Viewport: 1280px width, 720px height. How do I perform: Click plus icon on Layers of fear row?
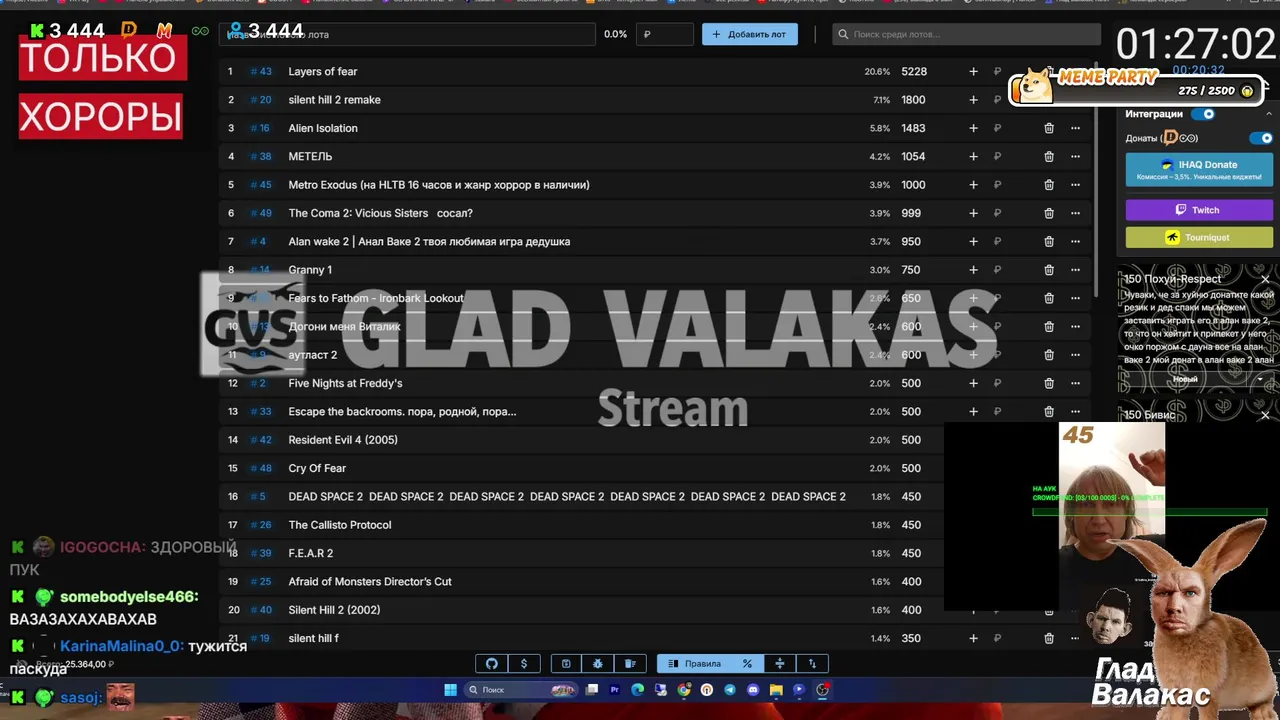[973, 72]
